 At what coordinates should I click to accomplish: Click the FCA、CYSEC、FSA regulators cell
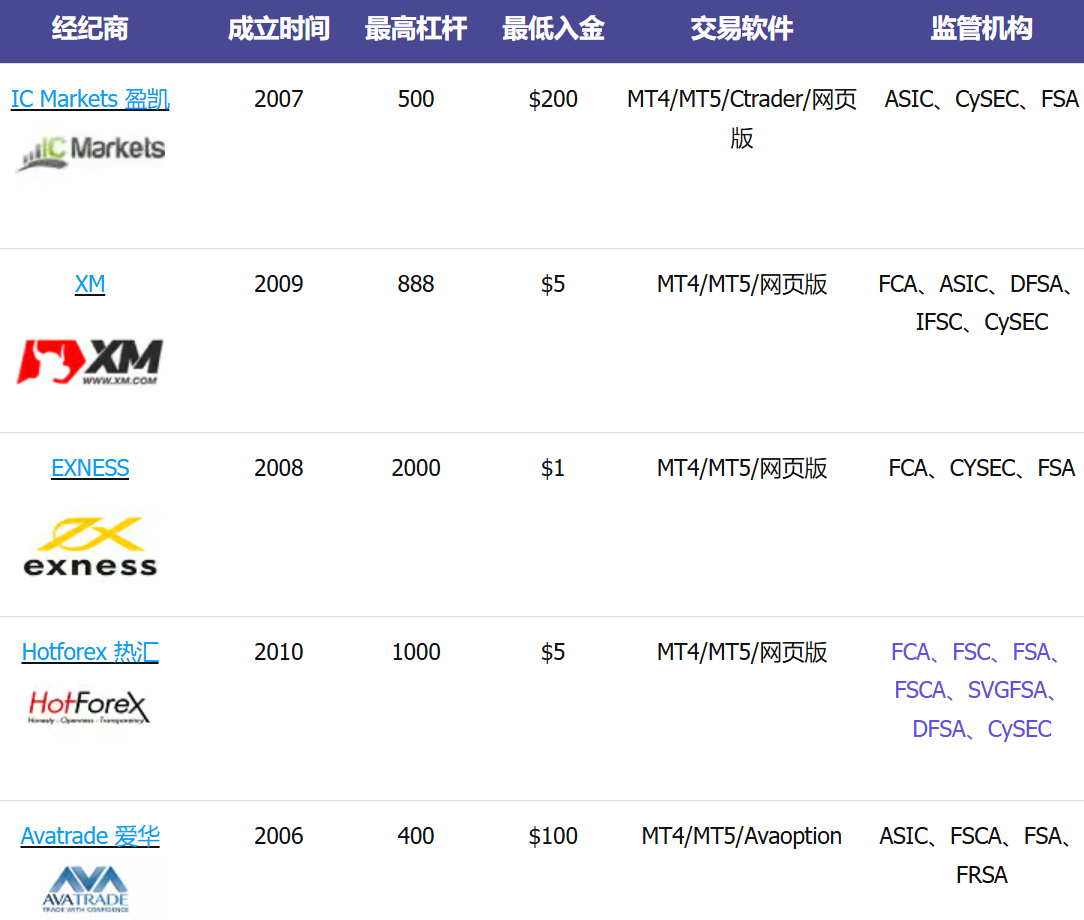click(x=982, y=468)
